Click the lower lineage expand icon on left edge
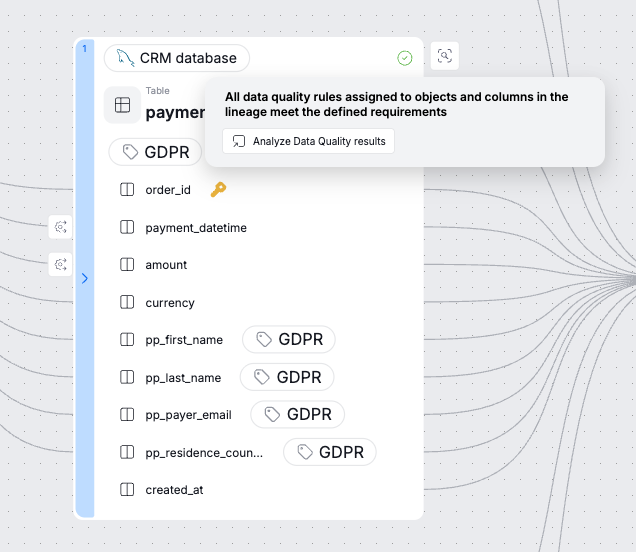 click(61, 265)
